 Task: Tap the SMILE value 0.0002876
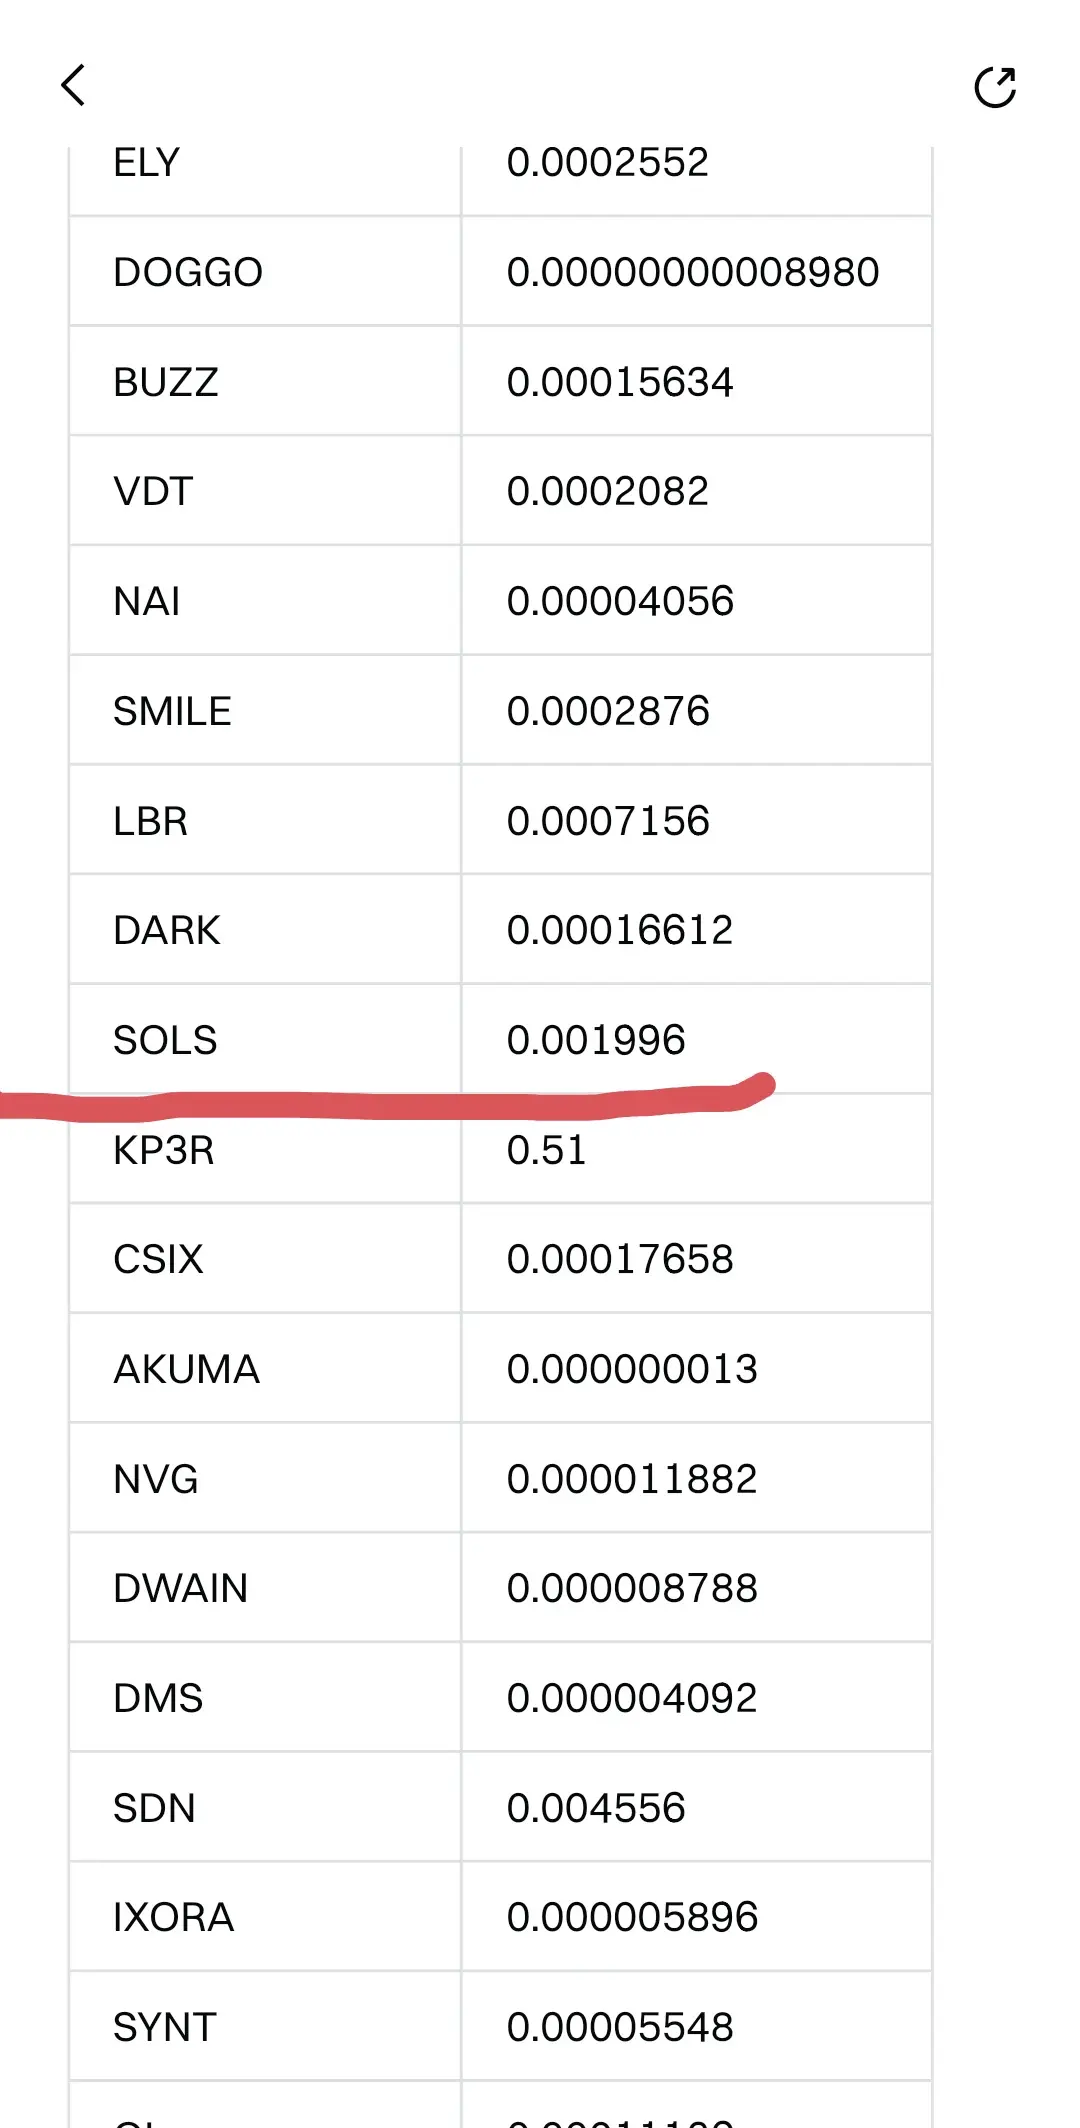(x=608, y=711)
